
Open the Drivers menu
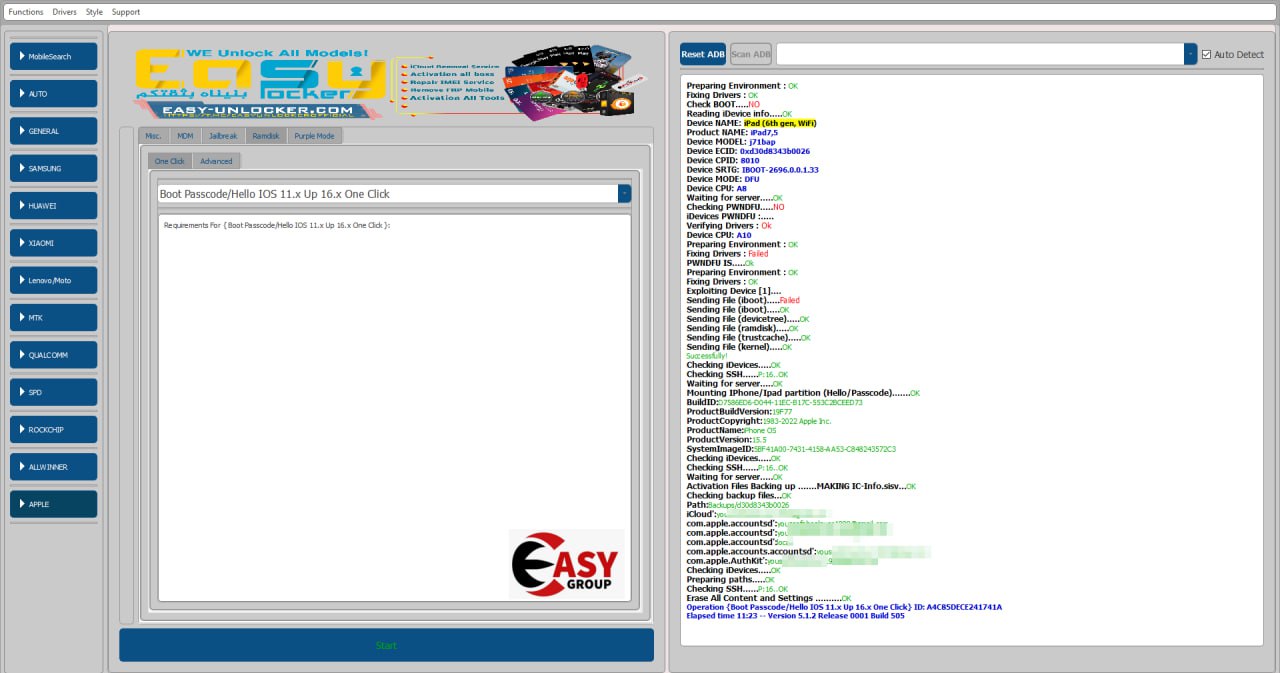(x=64, y=12)
